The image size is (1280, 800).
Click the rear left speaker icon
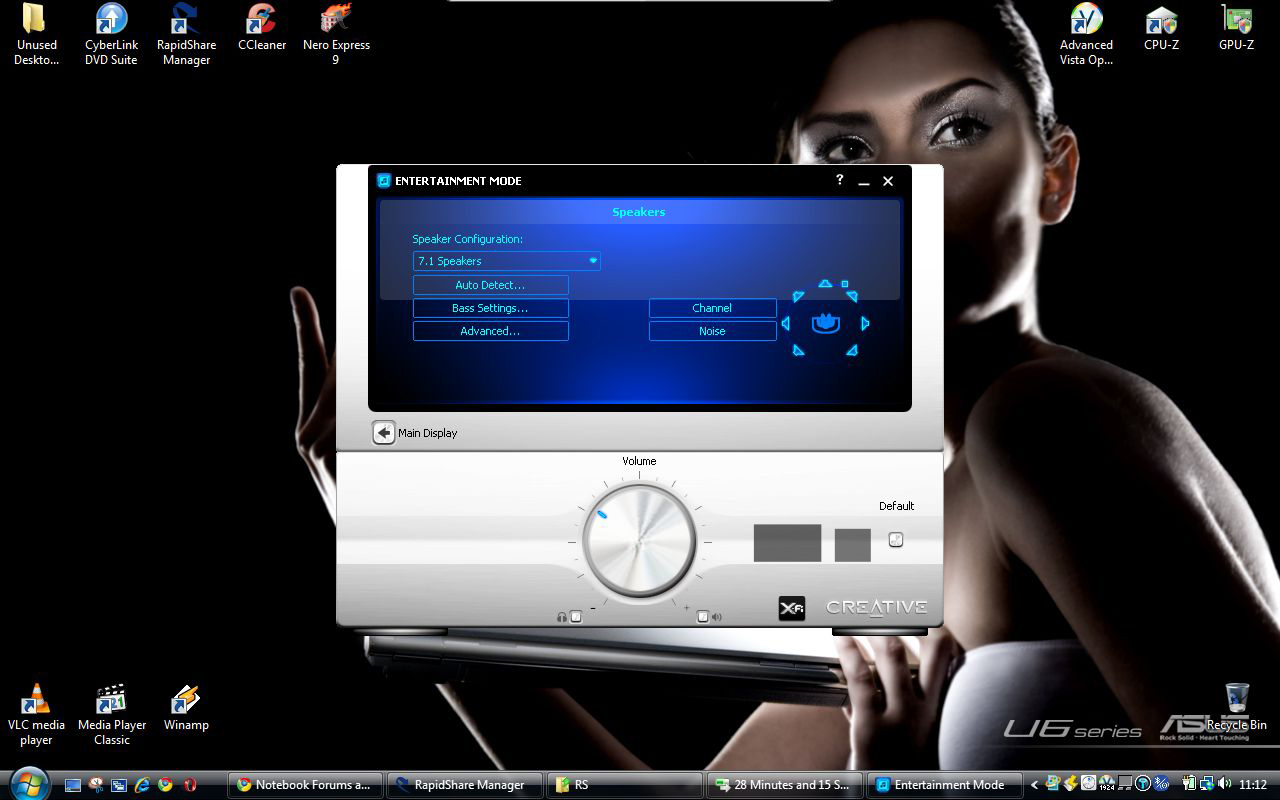(798, 350)
